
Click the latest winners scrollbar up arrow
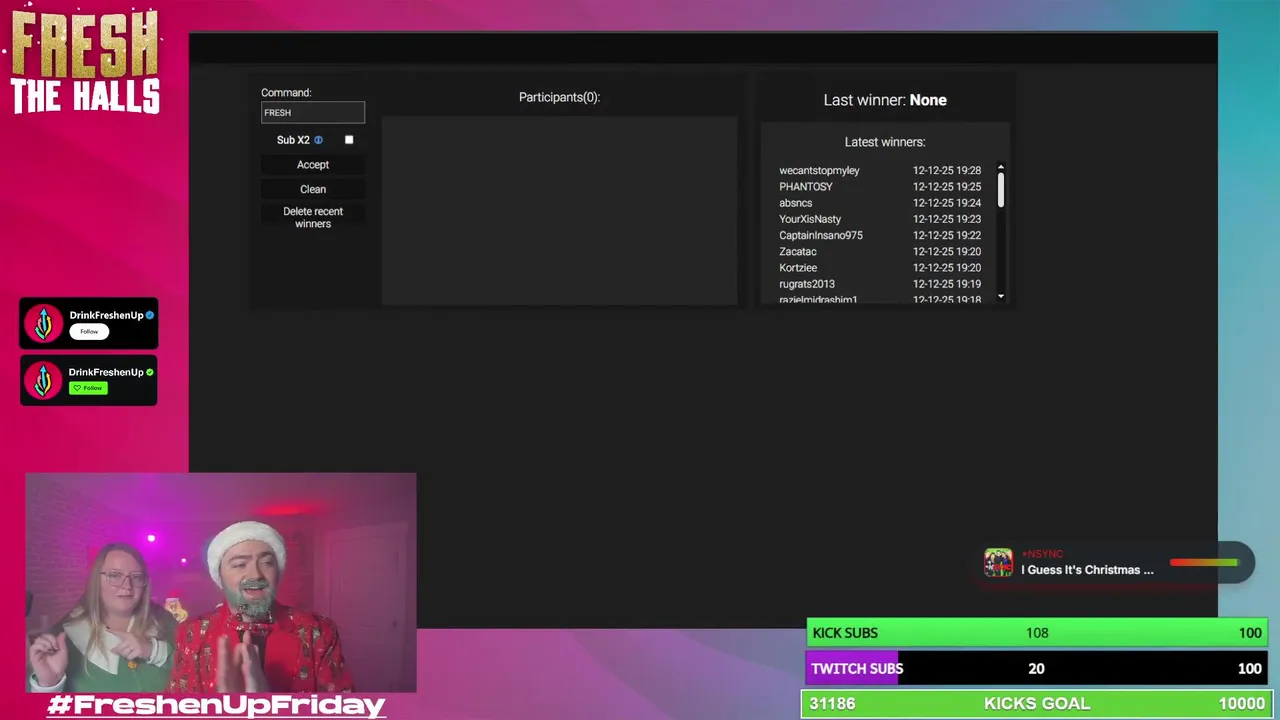(1001, 167)
